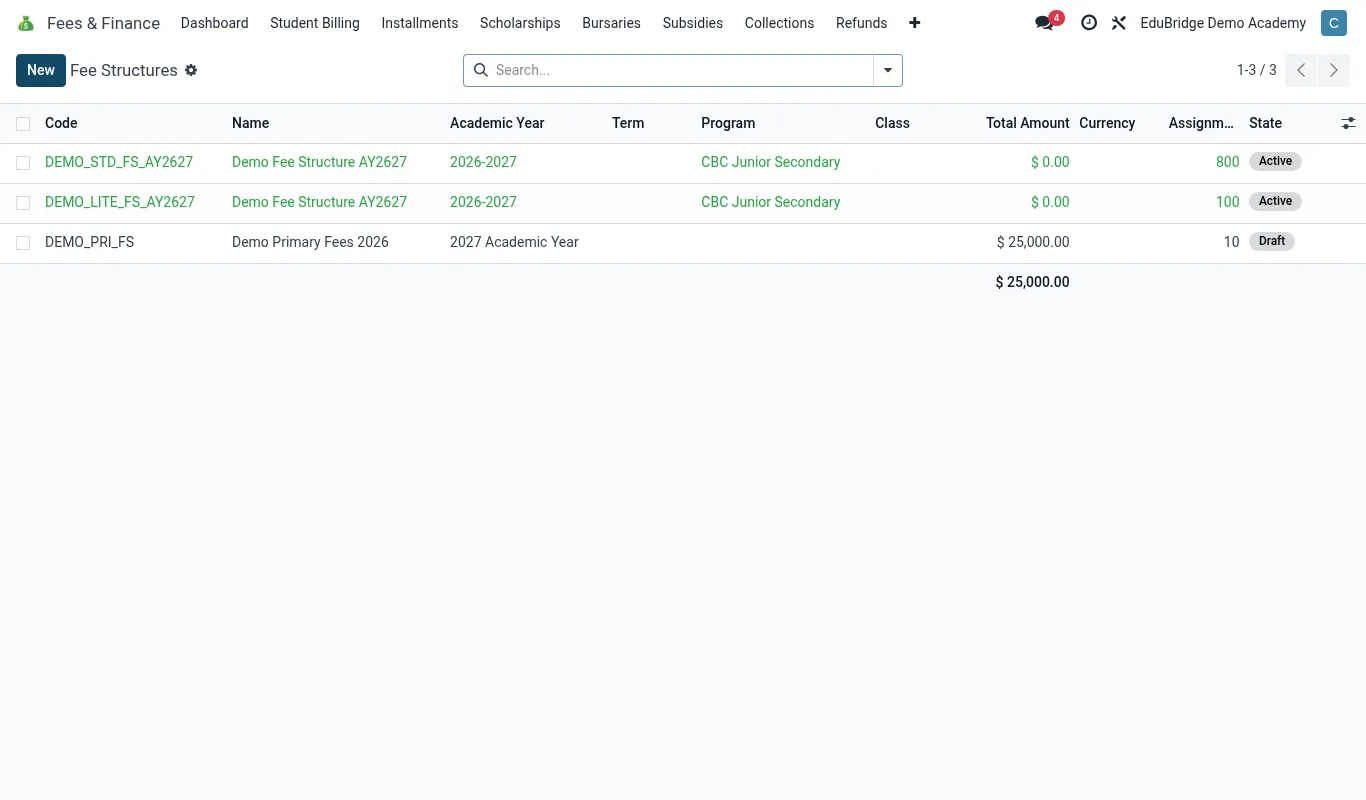1366x800 pixels.
Task: Click 2026-2027 in DEMO_STD_FS_AY2627 row
Action: tap(483, 162)
